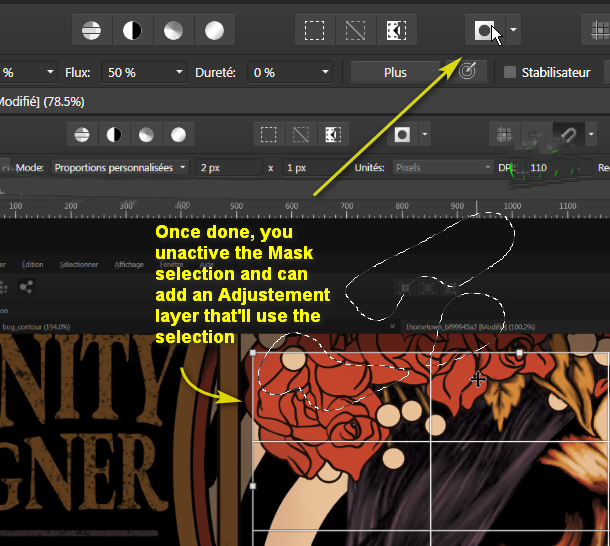Toggle the force pressure target icon
Screen dimensions: 610x546
[467, 71]
